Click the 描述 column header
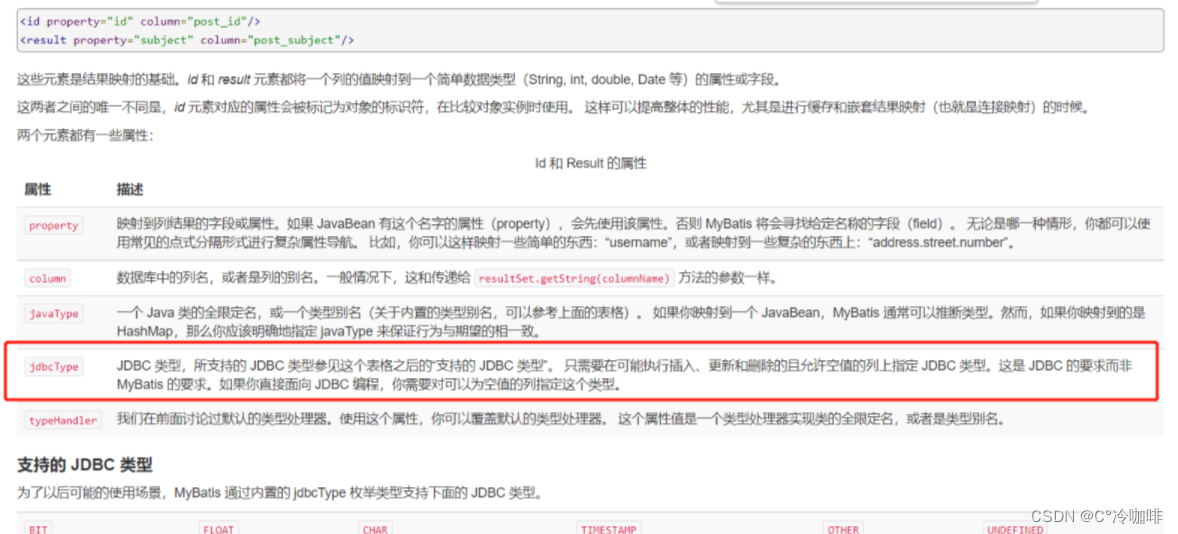Viewport: 1178px width, 534px height. (130, 189)
